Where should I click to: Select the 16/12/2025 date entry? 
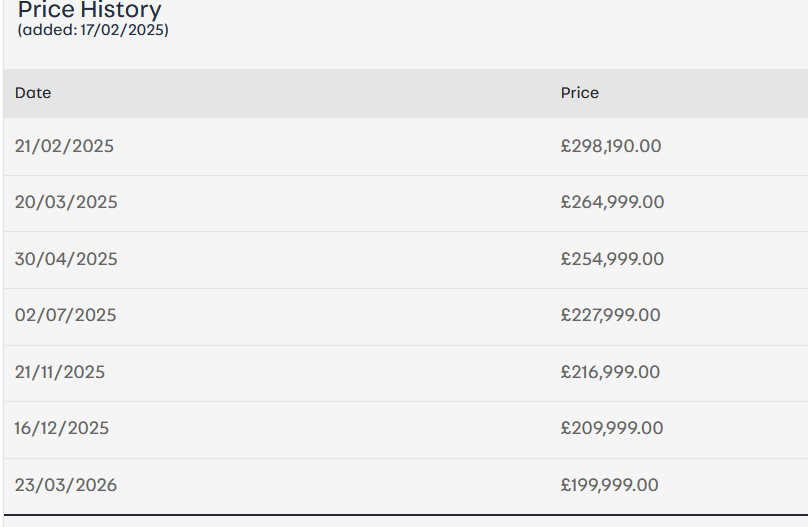coord(62,428)
